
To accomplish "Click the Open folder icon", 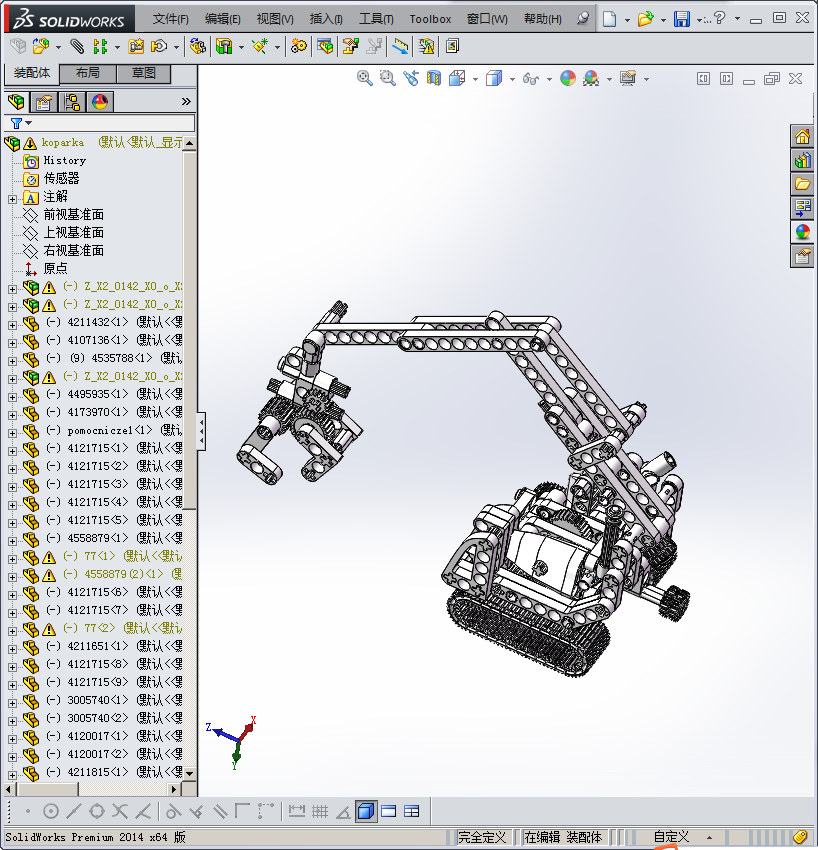I will tap(645, 19).
